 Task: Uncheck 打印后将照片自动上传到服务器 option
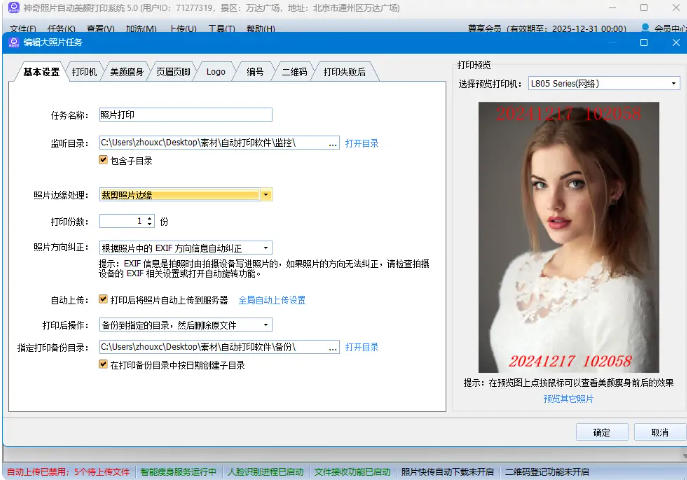tap(103, 299)
